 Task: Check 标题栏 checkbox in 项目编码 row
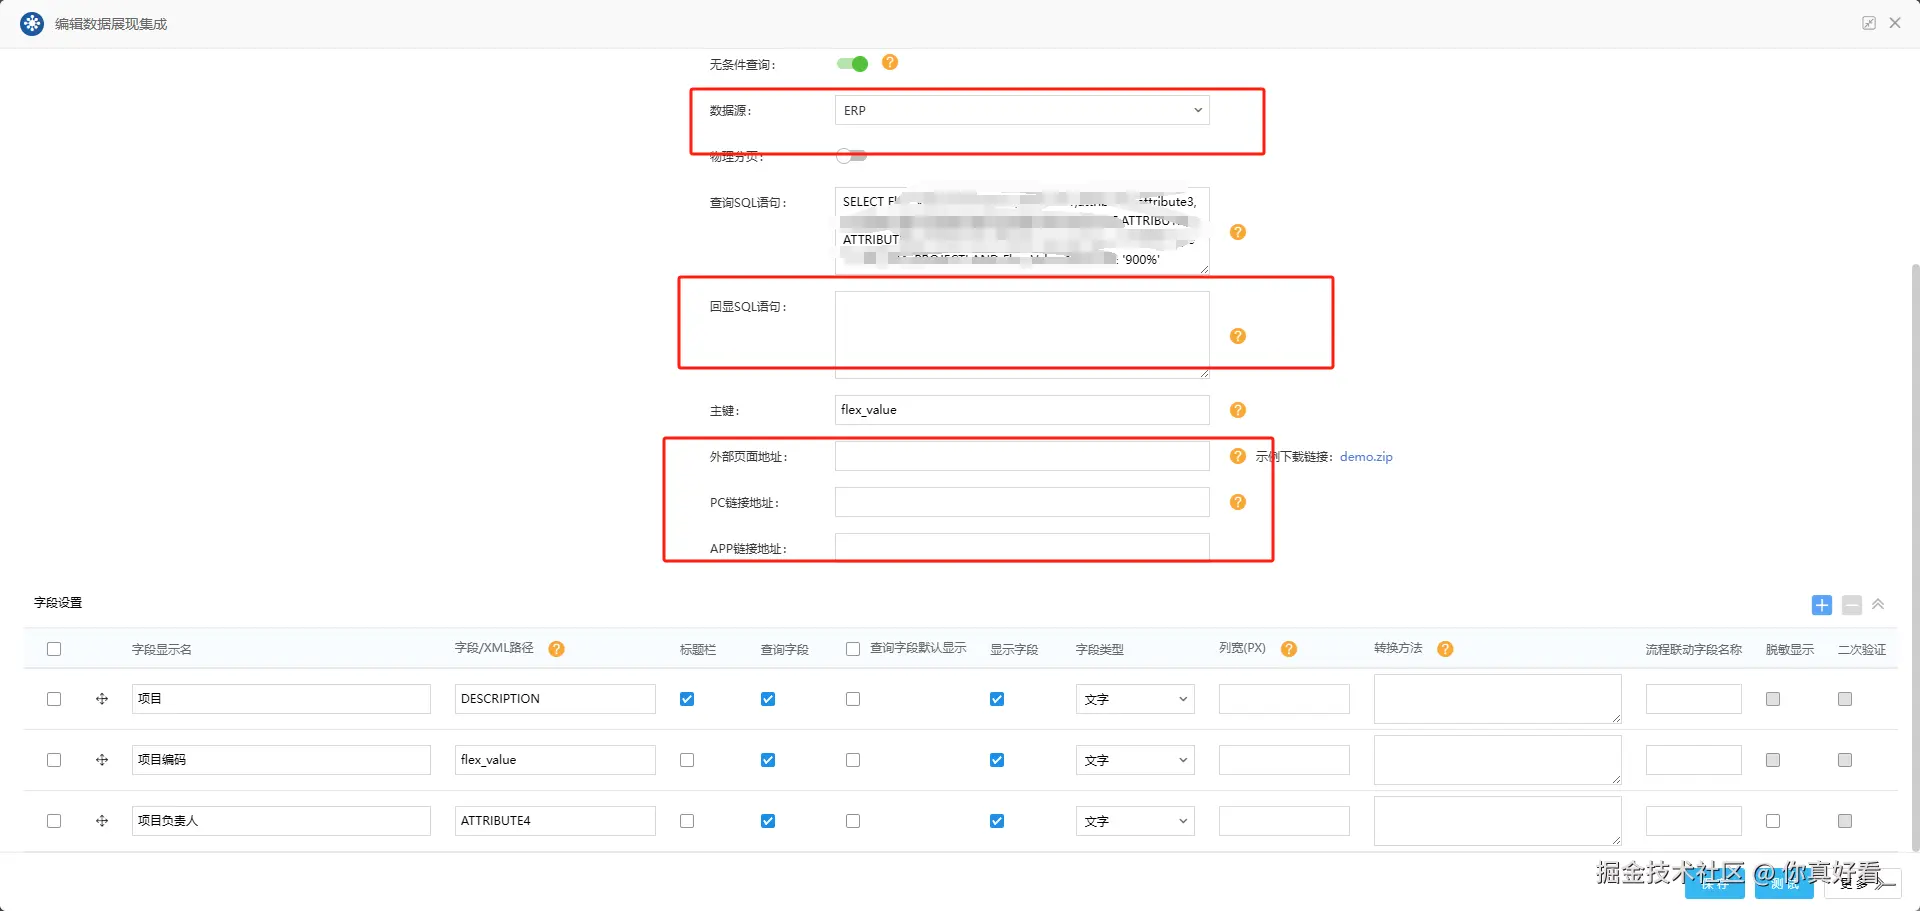click(x=687, y=760)
